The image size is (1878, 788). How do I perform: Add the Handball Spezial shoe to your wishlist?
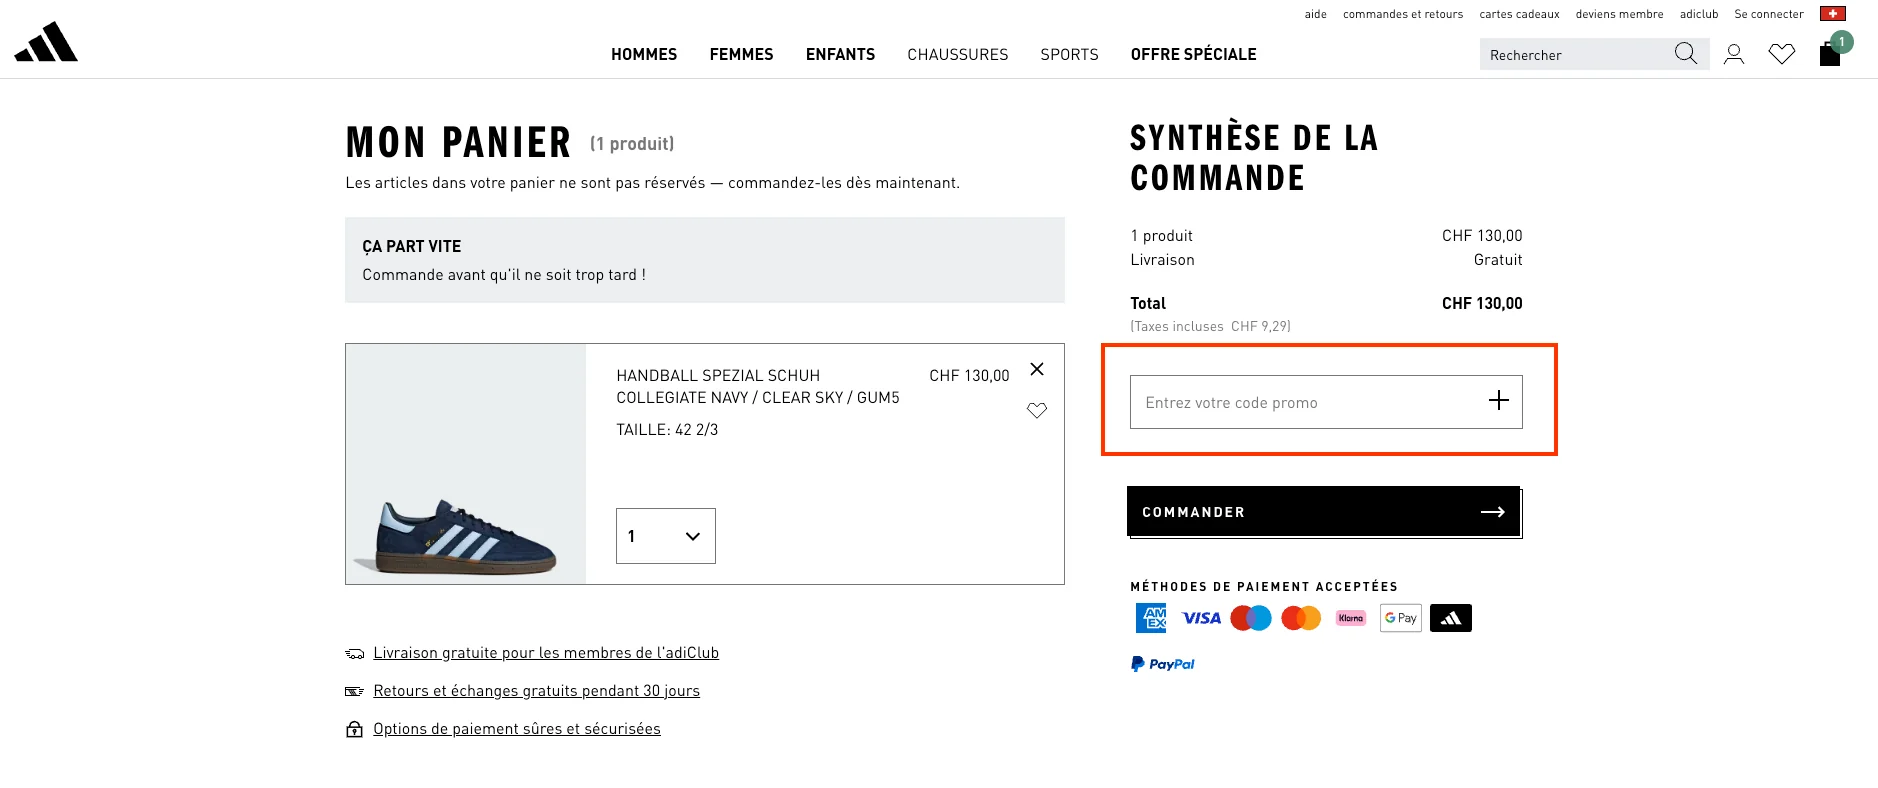1037,410
